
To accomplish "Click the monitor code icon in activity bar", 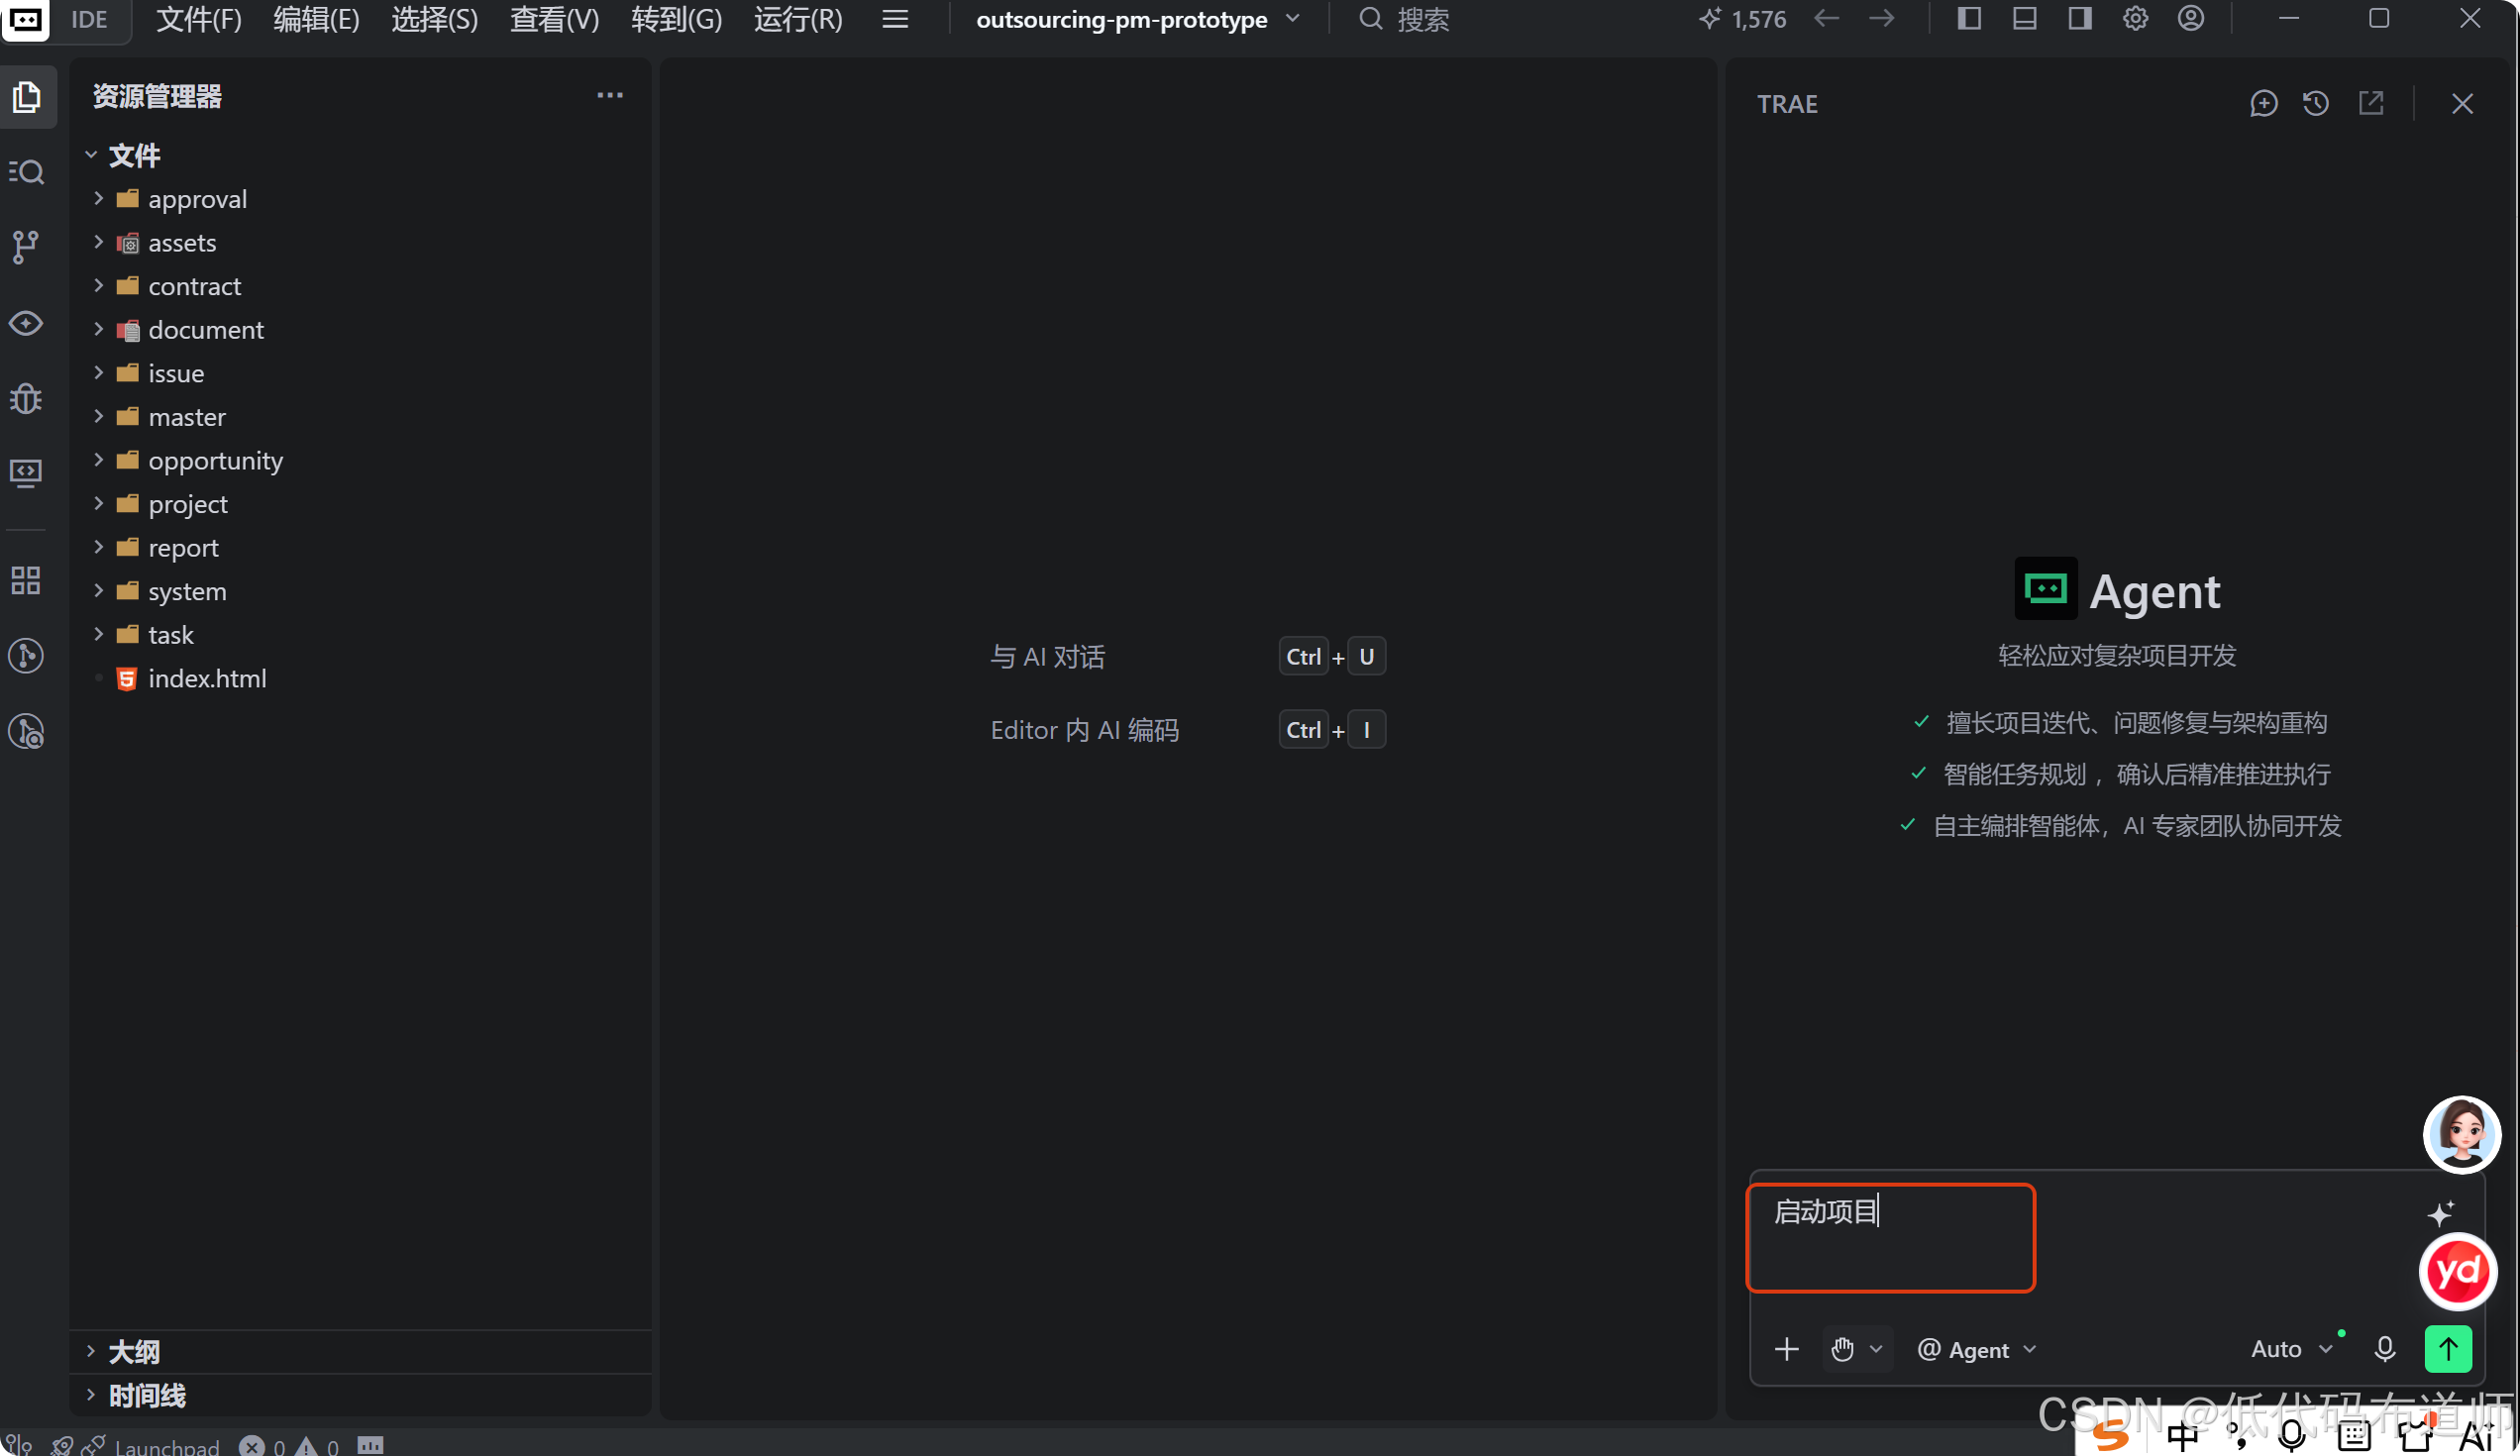I will [27, 472].
